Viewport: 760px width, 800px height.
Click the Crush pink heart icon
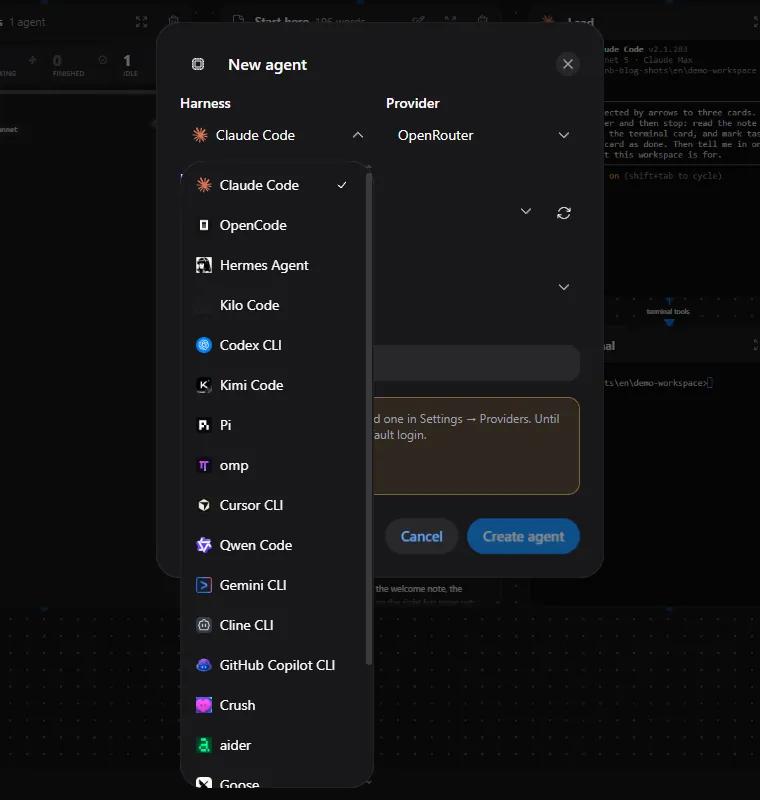click(204, 705)
